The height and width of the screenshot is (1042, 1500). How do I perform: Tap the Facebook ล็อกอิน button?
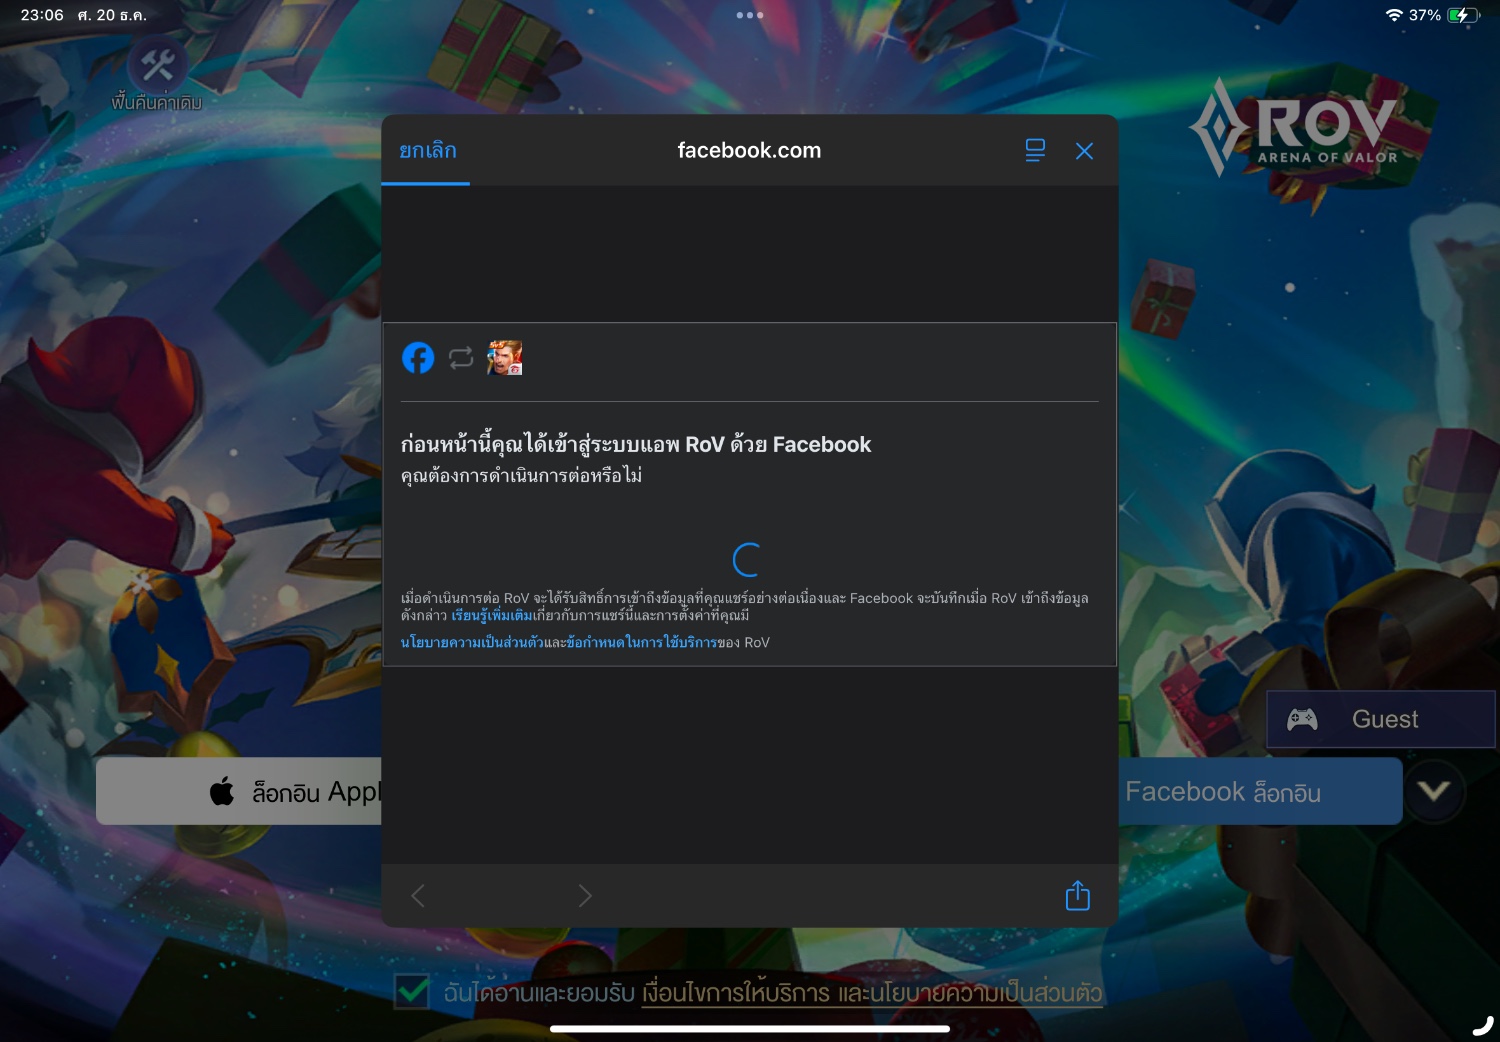[1260, 791]
